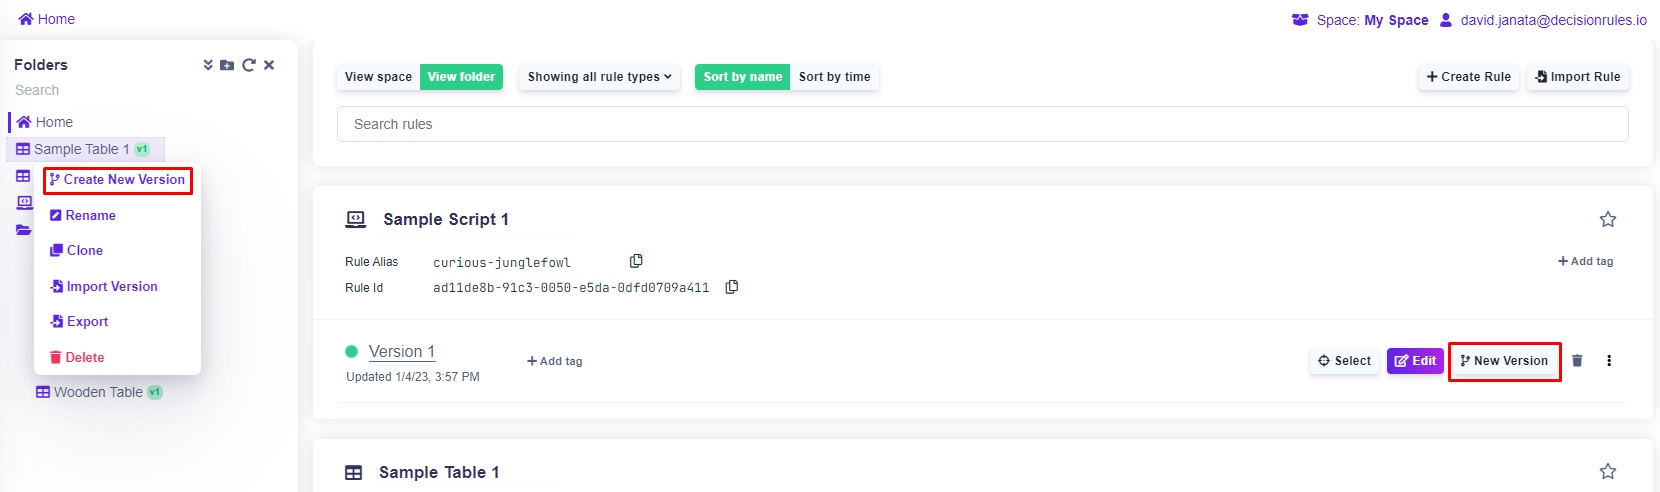Open Wooden Table in folder tree
This screenshot has width=1660, height=492.
point(97,392)
